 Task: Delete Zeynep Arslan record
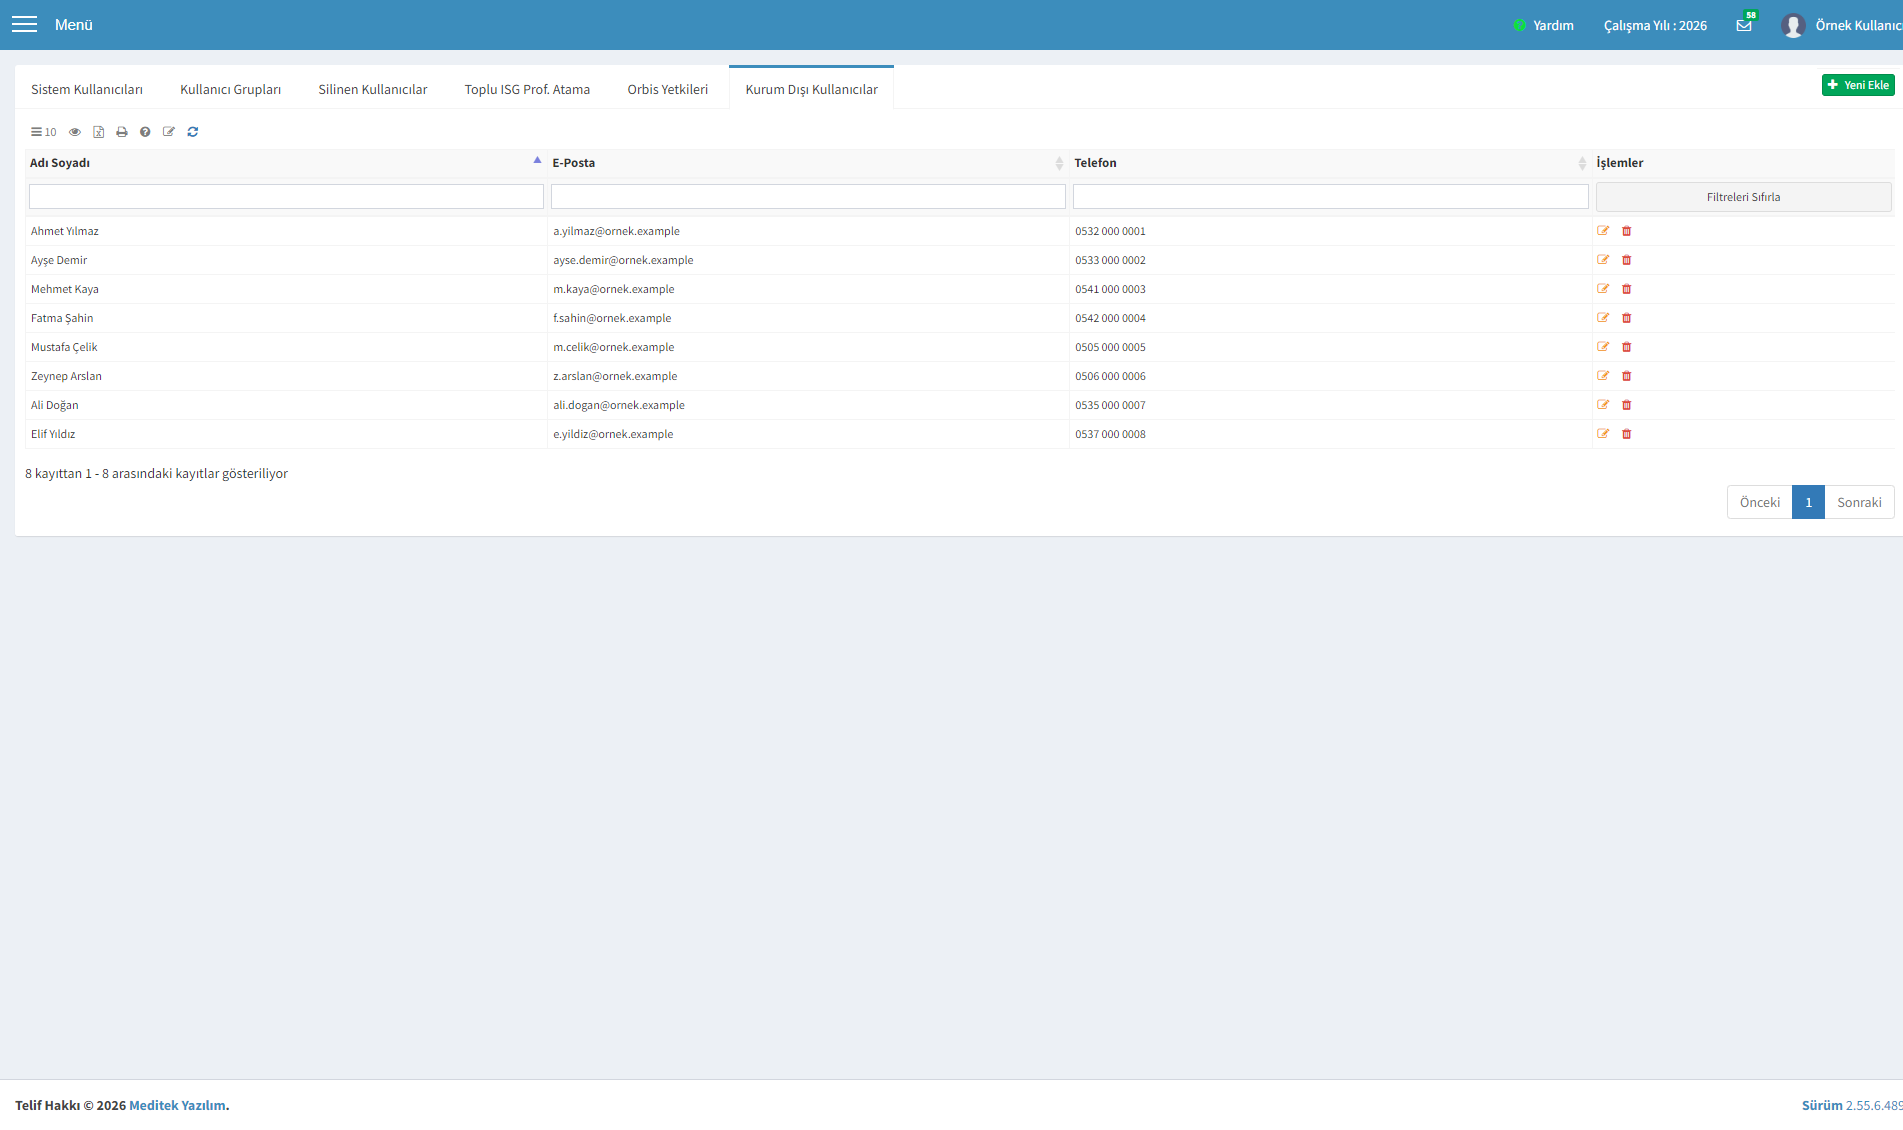(1626, 376)
